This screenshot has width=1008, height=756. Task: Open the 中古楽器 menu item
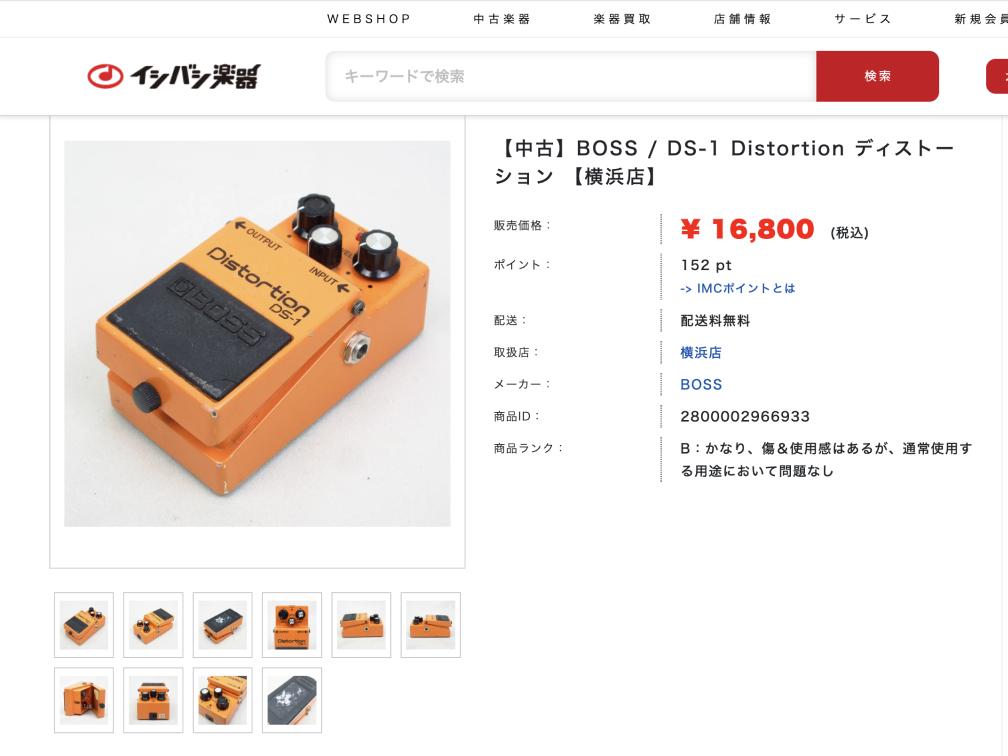502,19
